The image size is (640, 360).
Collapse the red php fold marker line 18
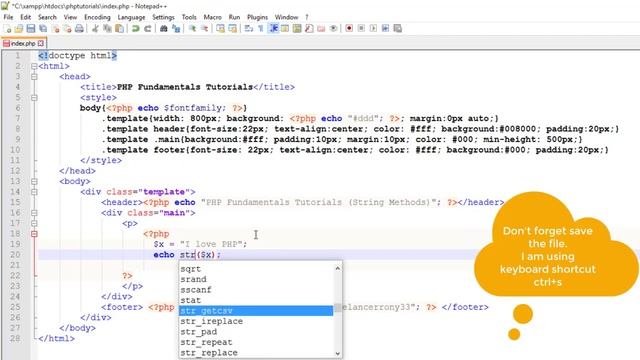pyautogui.click(x=34, y=234)
